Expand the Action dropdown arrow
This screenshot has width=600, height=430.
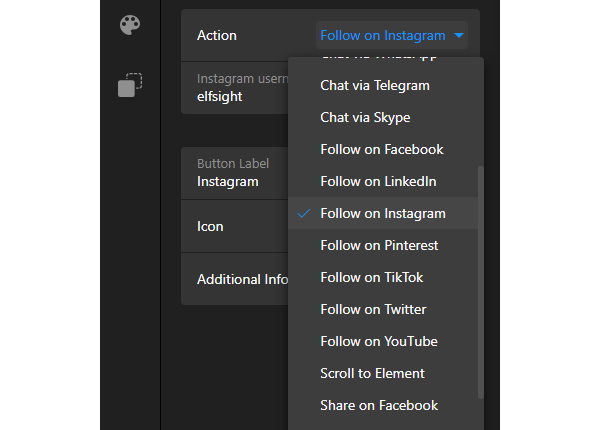click(x=459, y=36)
